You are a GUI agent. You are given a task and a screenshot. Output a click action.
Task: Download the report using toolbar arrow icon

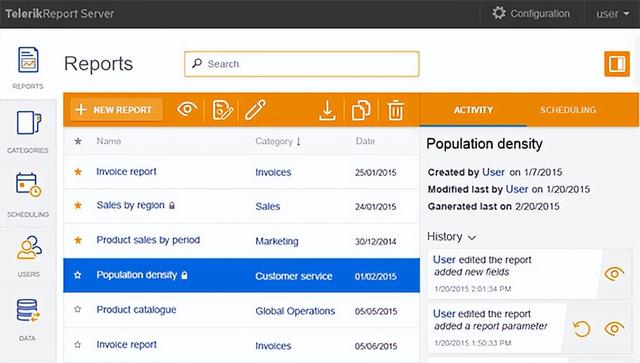(x=327, y=110)
